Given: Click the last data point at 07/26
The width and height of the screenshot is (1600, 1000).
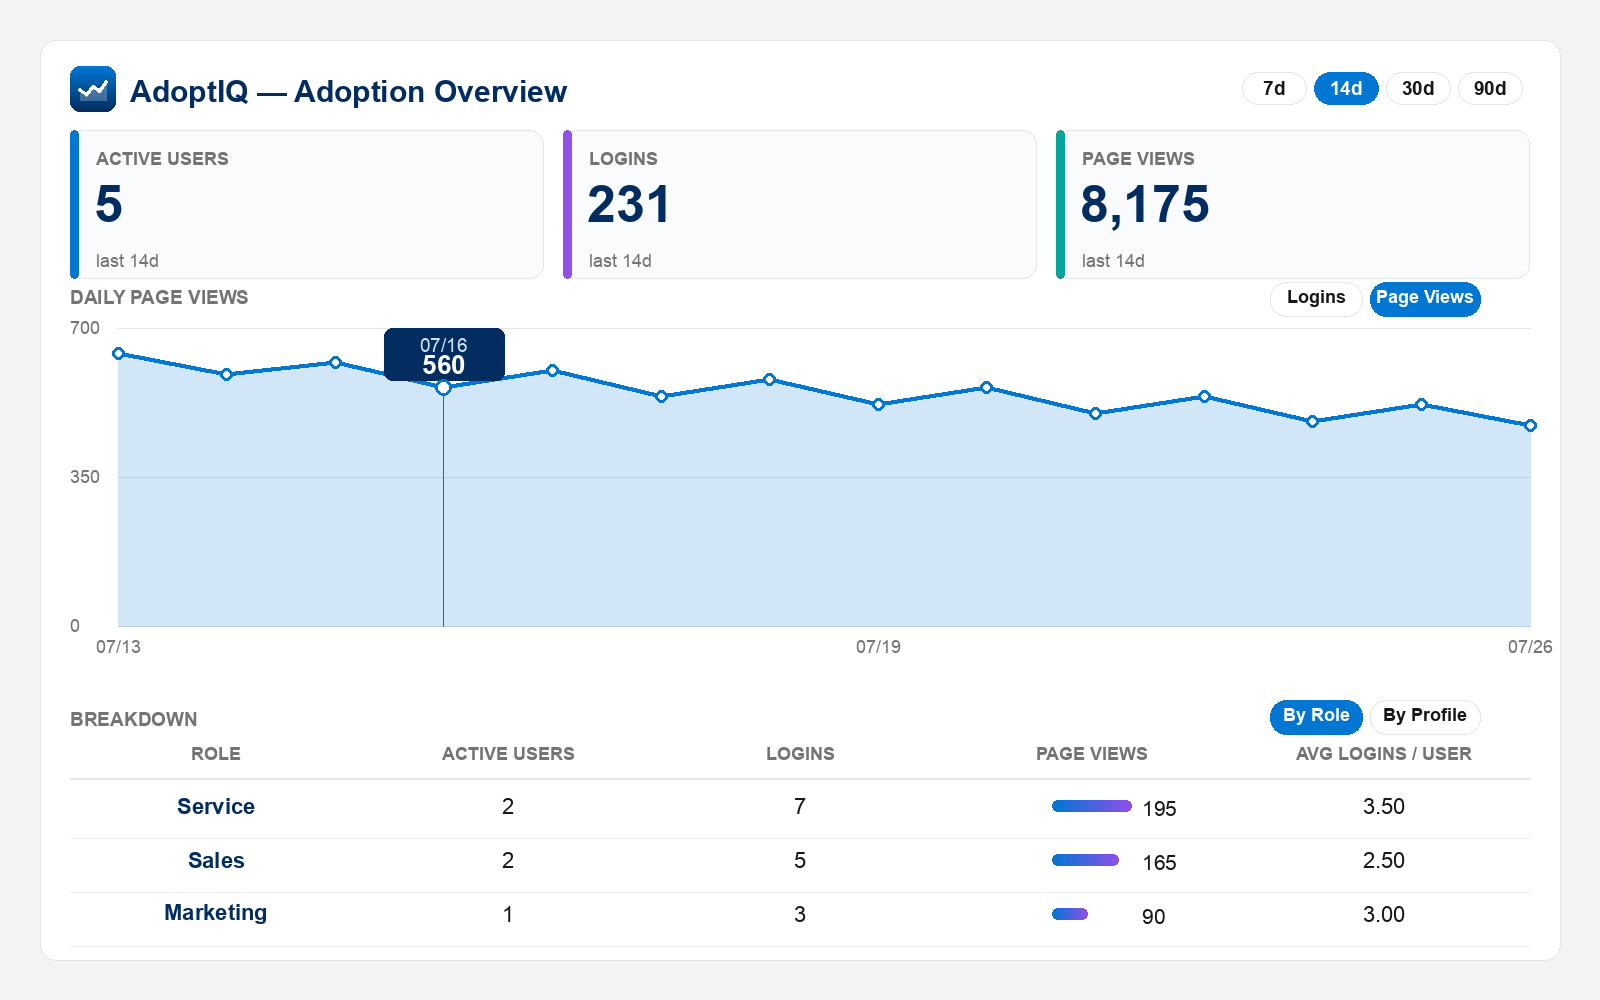Looking at the screenshot, I should tap(1530, 425).
